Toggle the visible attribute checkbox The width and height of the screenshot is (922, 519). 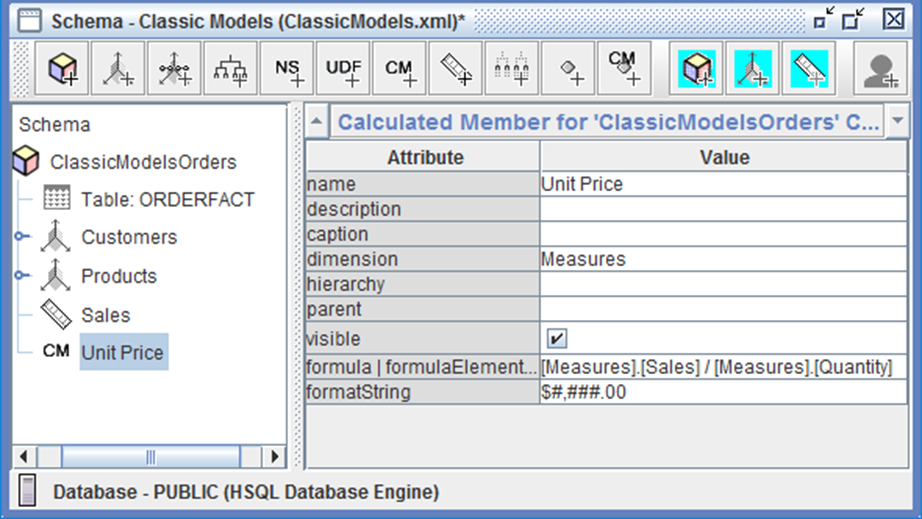[x=556, y=339]
